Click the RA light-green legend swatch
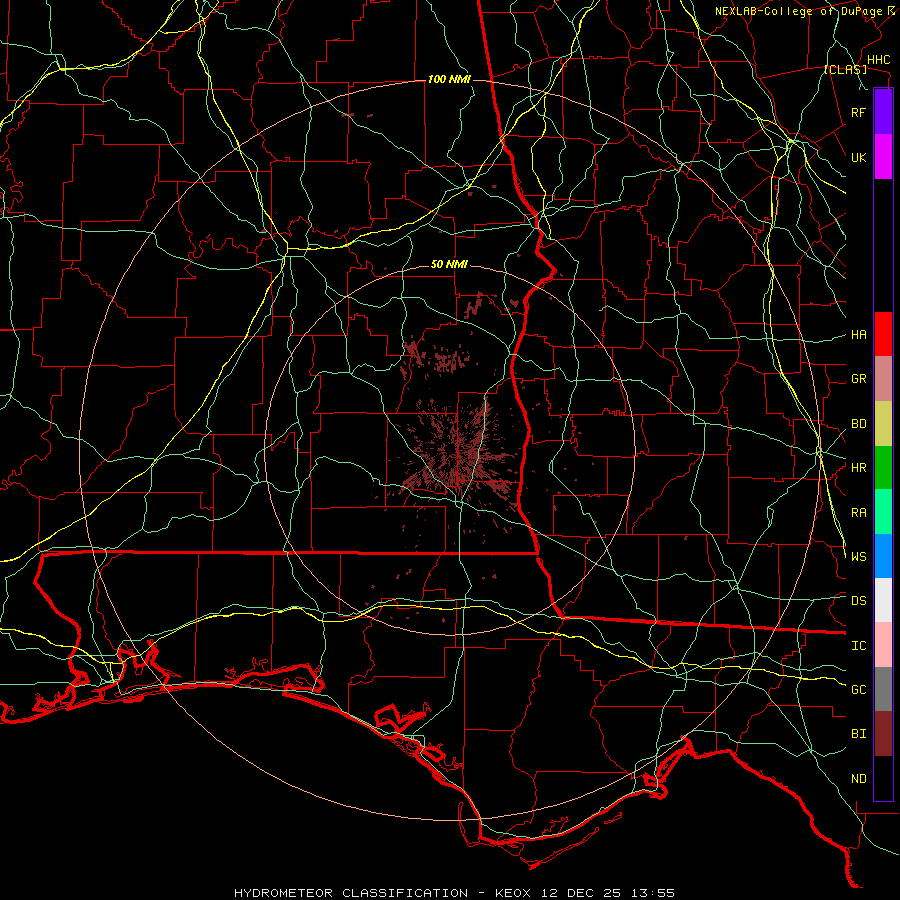Viewport: 900px width, 900px height. point(883,512)
